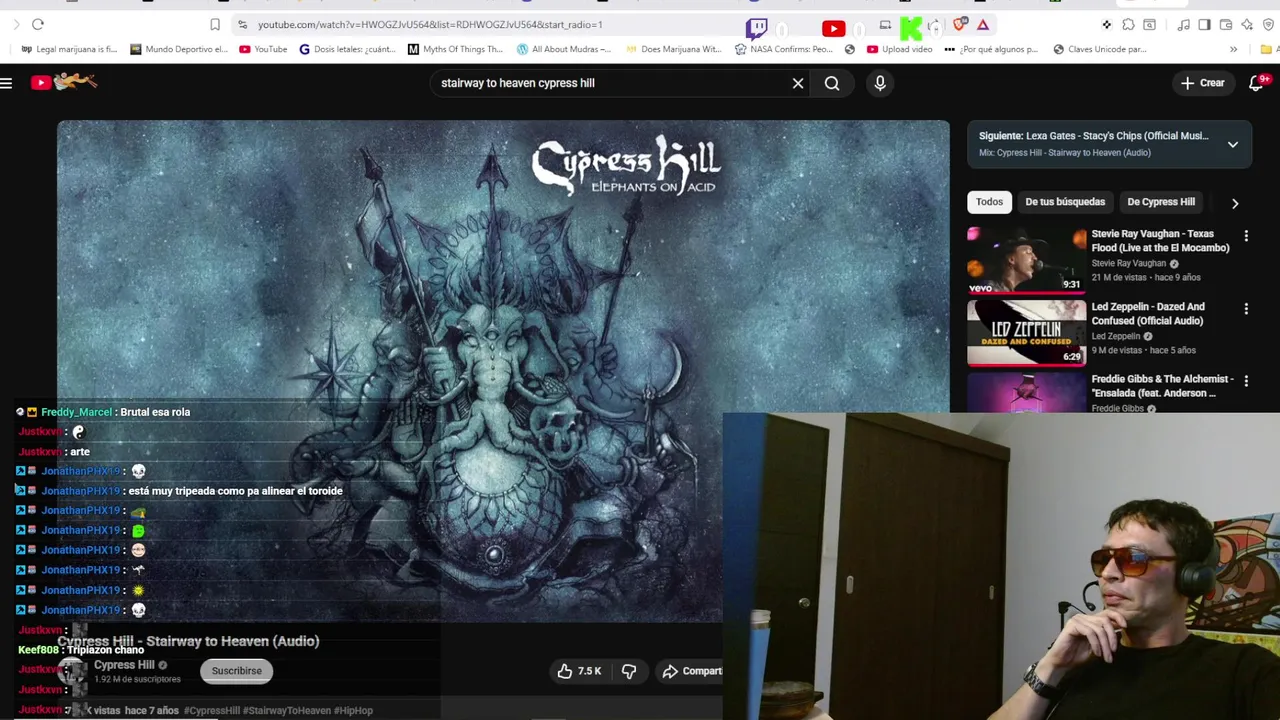Click the Twitch overlay icon
The image size is (1280, 720).
[757, 28]
